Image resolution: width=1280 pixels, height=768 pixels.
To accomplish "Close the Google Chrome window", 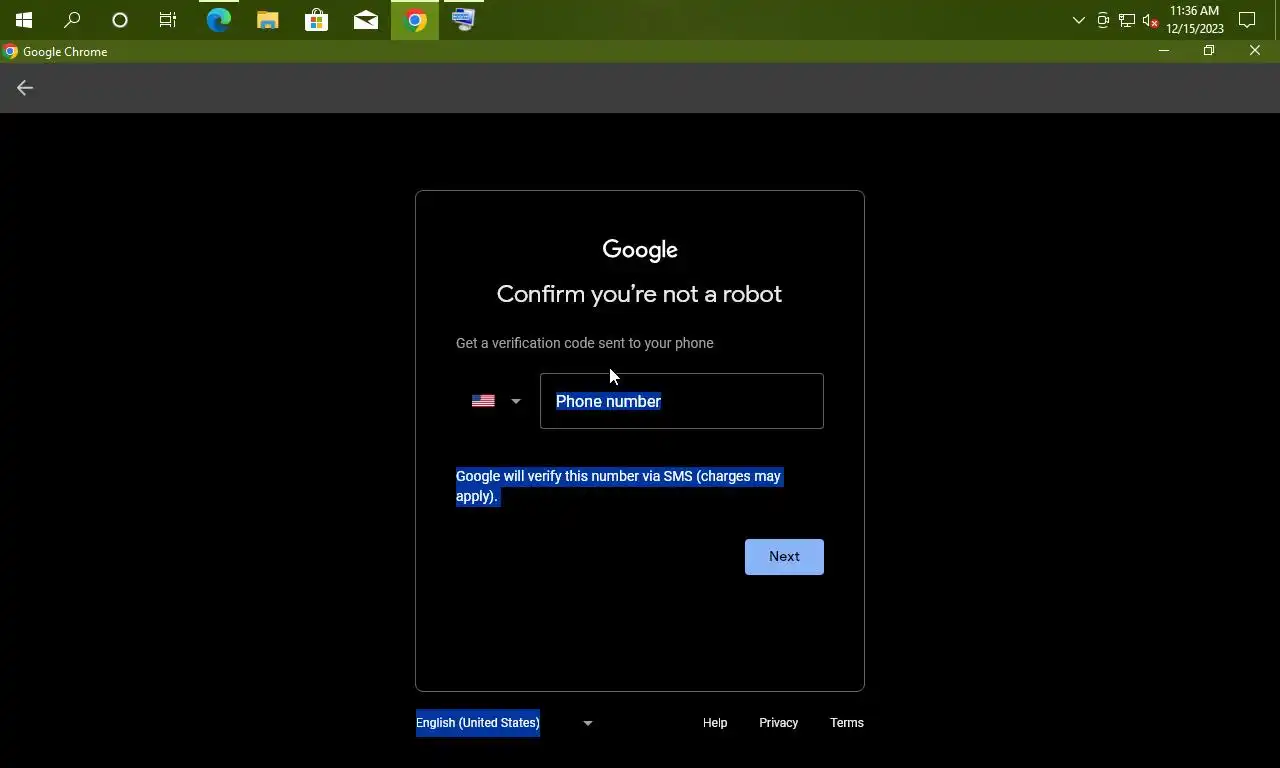I will pyautogui.click(x=1255, y=51).
